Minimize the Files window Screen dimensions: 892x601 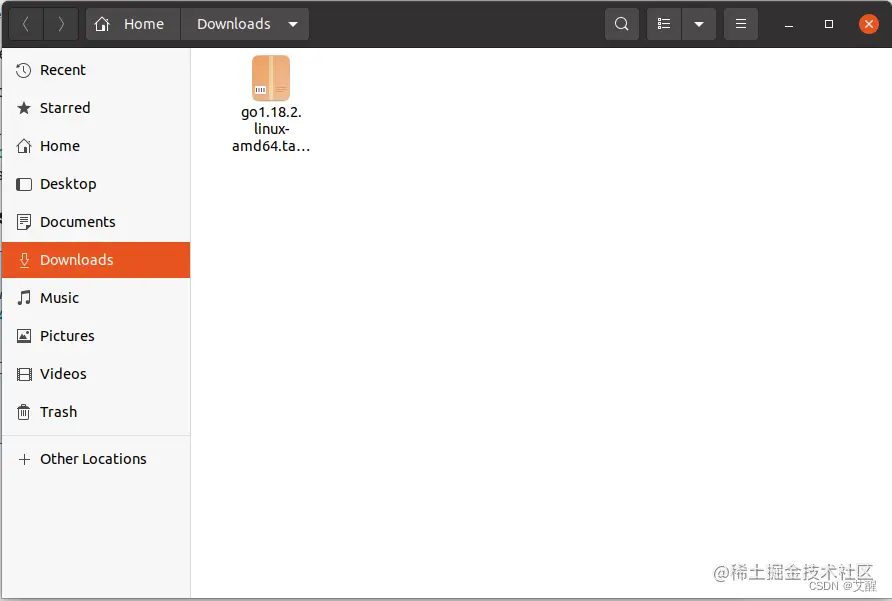(x=789, y=24)
